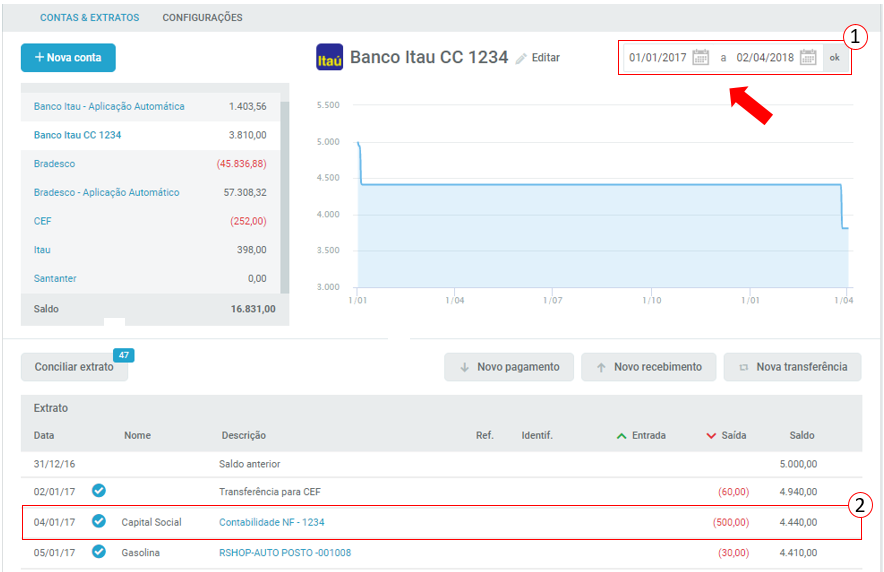Click the Entrada column header
This screenshot has height=572, width=884.
[648, 436]
